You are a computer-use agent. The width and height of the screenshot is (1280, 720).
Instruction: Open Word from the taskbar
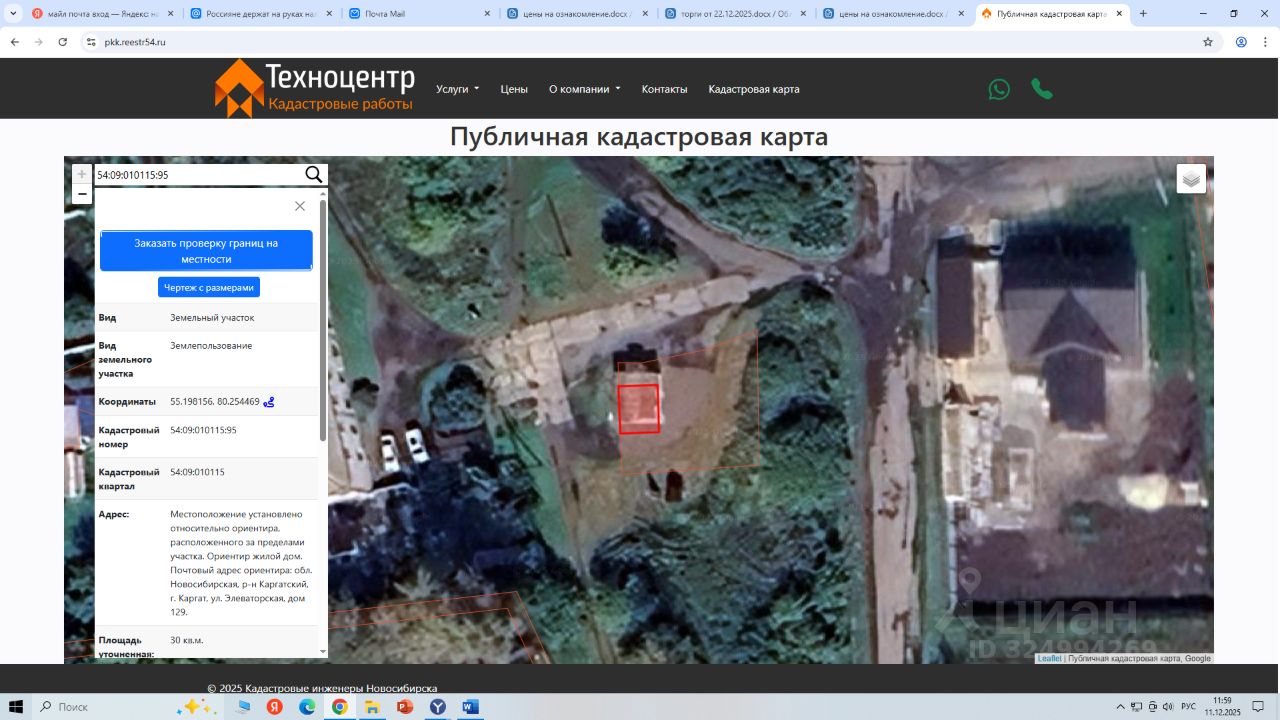tap(470, 707)
